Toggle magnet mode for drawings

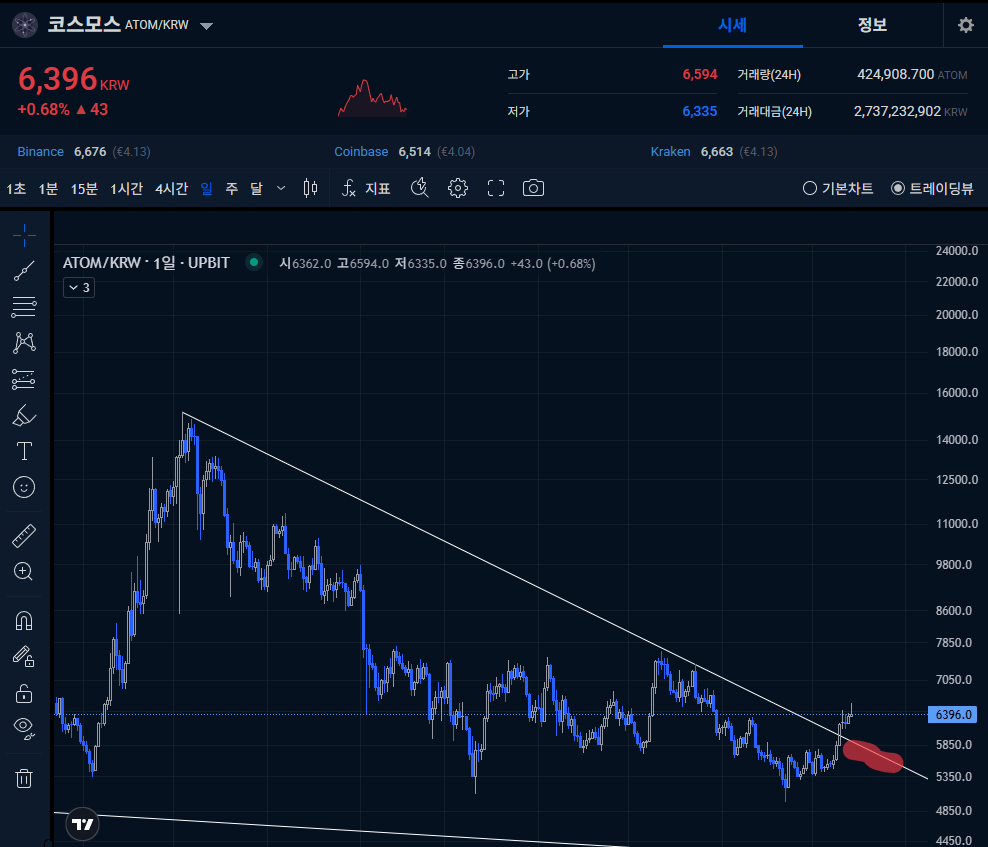24,621
